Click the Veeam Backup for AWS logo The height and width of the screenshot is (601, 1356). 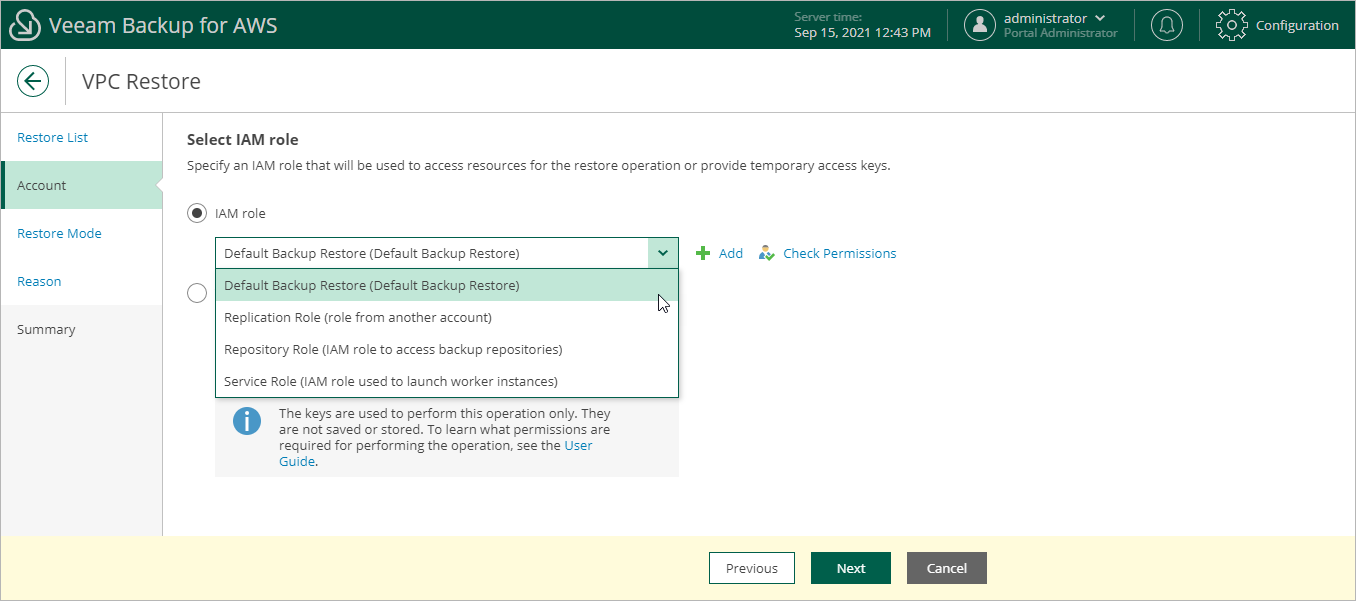(25, 24)
